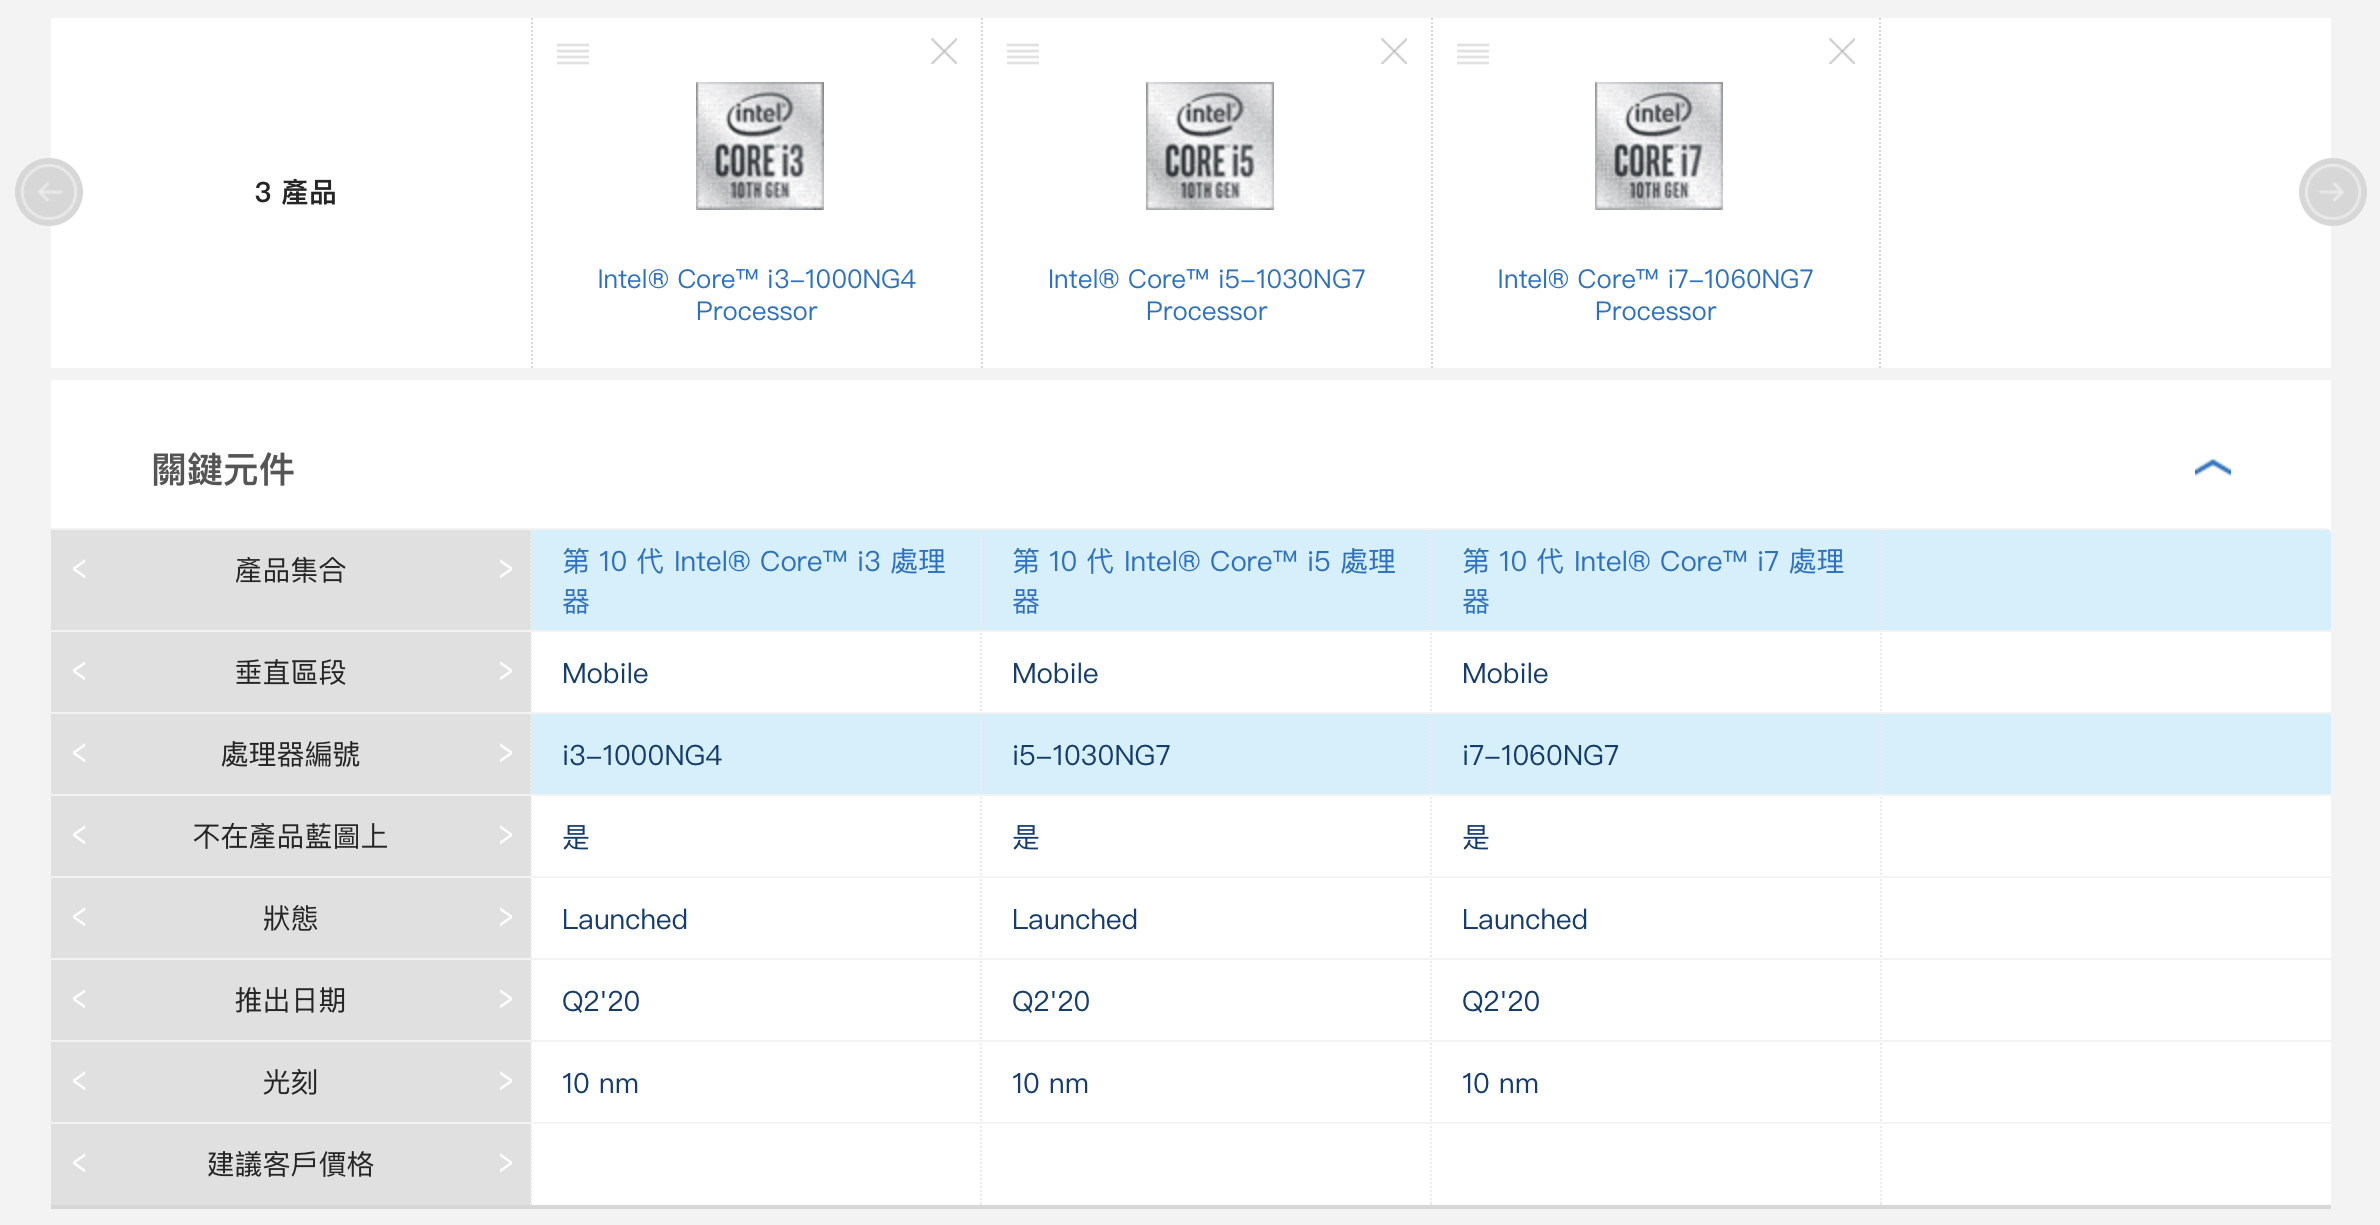Image resolution: width=2380 pixels, height=1225 pixels.
Task: Click right arrow in 建議客戶價格 row
Action: click(x=505, y=1163)
